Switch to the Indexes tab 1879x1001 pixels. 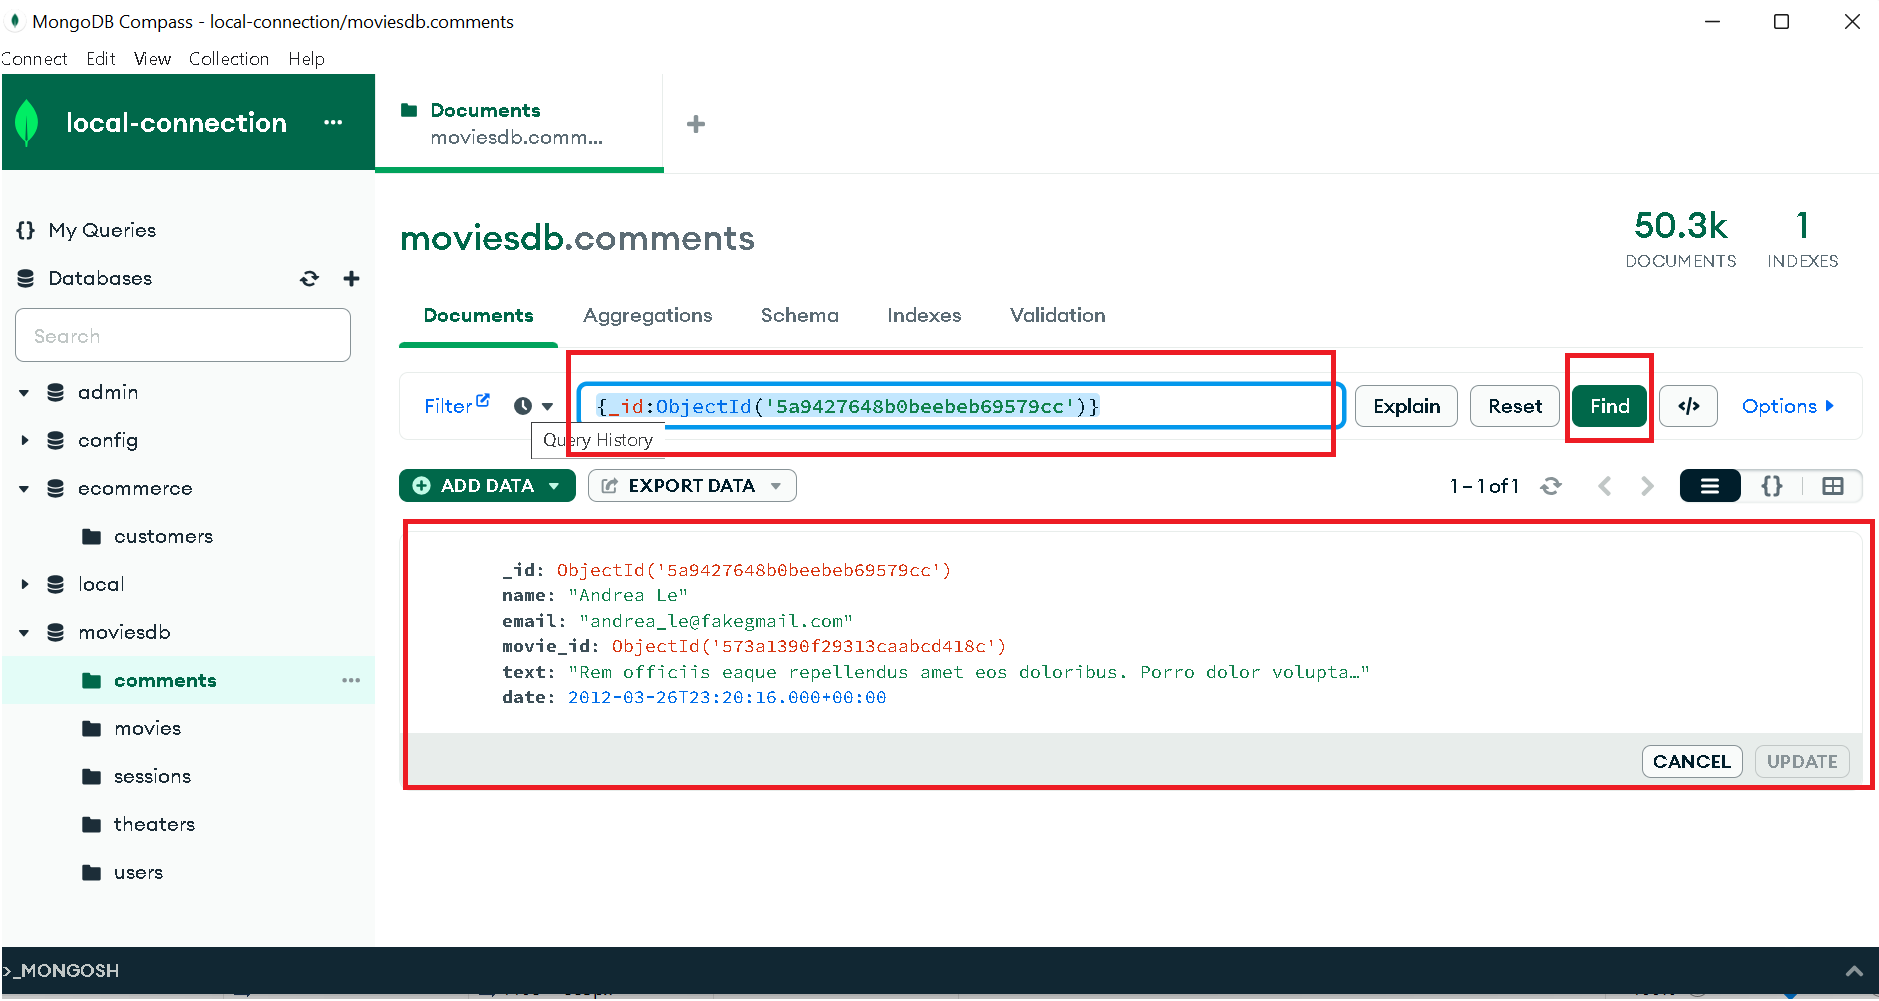(x=924, y=316)
